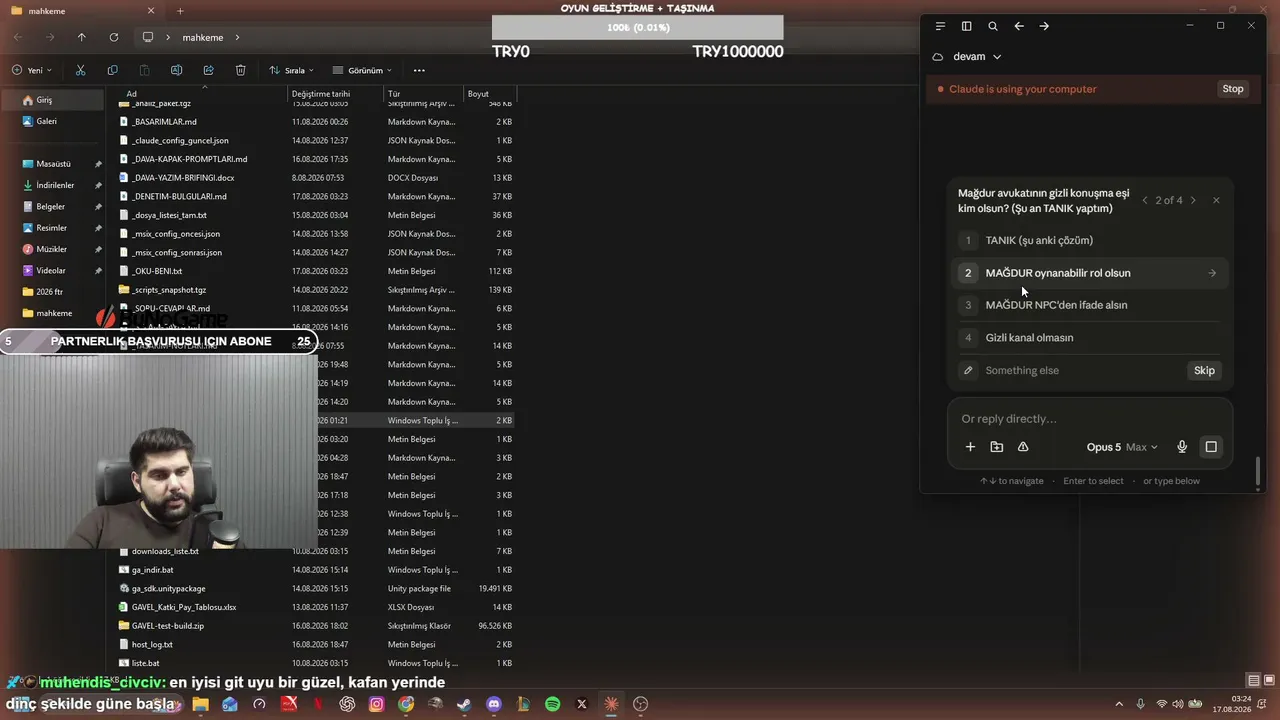
Task: Sort by Değiştirme tarihi column
Action: click(336, 94)
